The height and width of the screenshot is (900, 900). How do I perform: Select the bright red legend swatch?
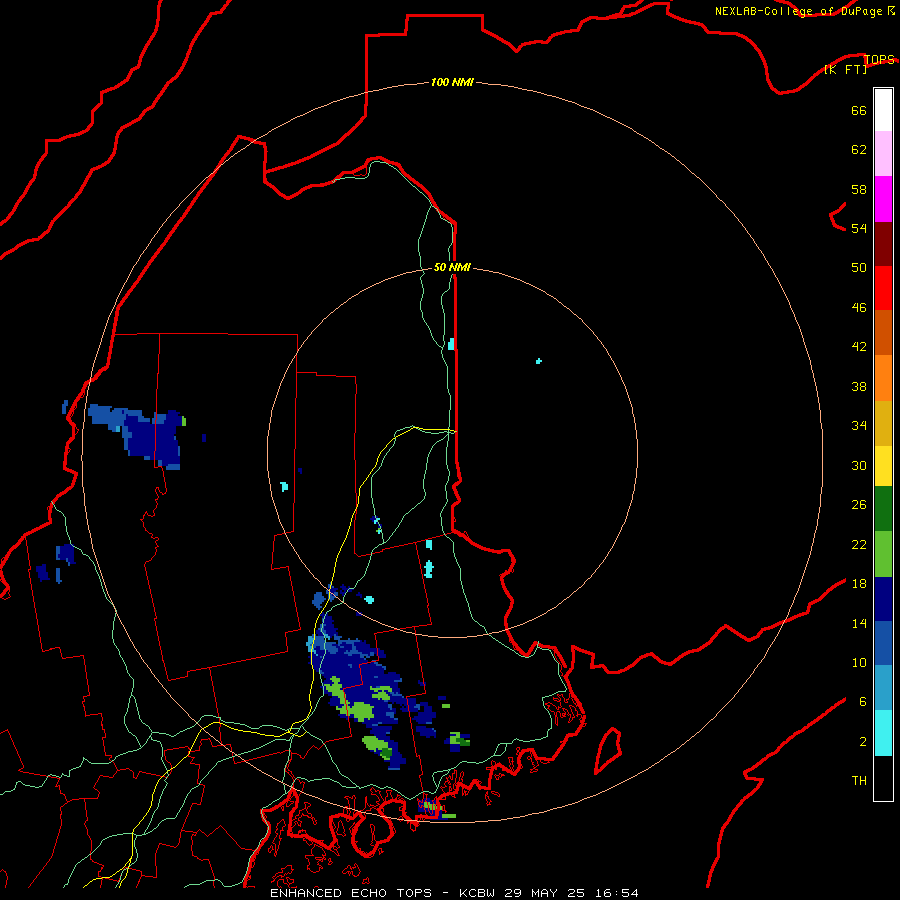[x=883, y=288]
